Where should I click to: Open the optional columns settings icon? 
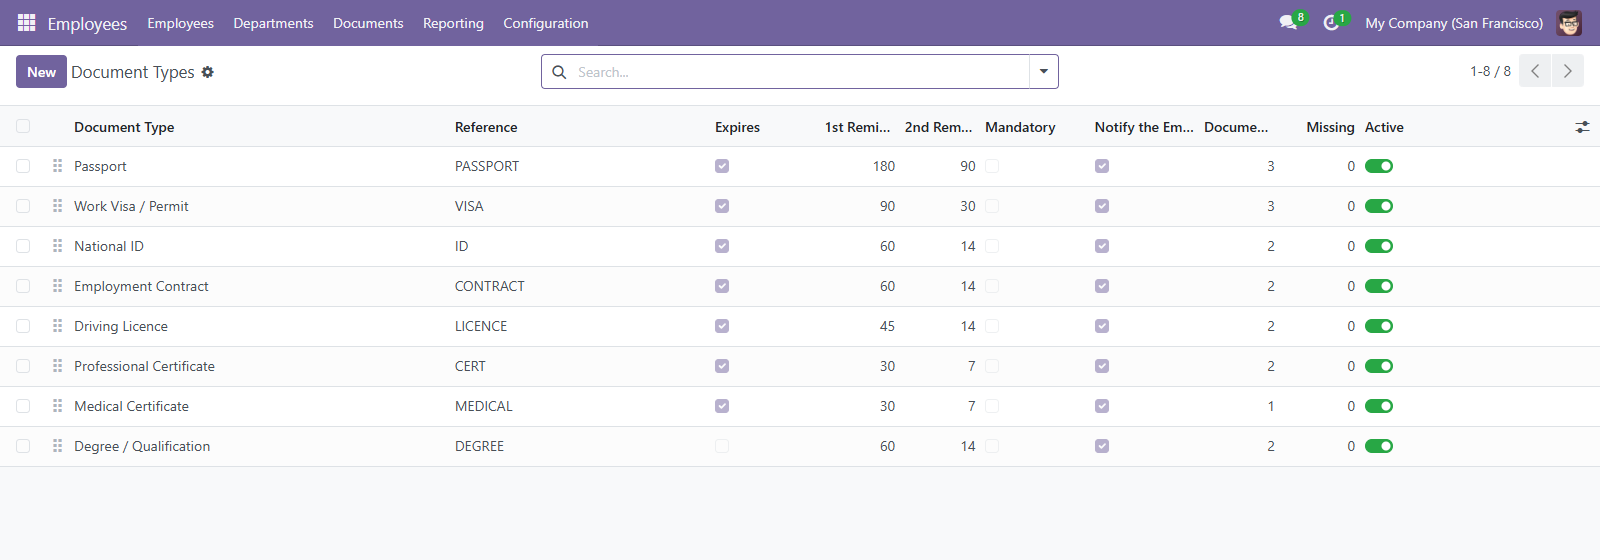pyautogui.click(x=1582, y=127)
